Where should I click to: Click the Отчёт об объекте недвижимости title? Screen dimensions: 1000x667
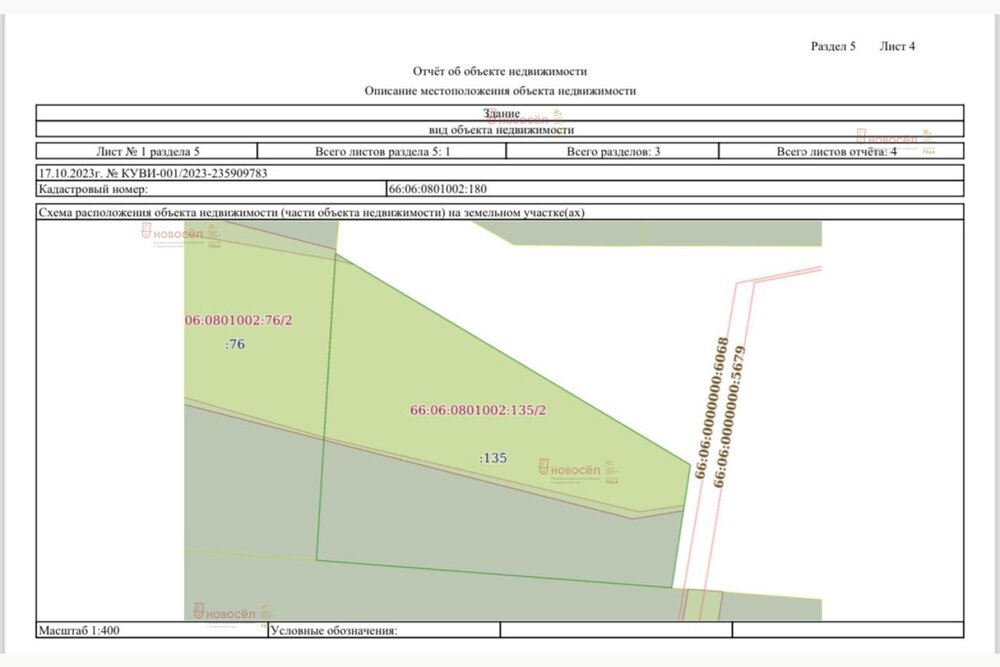point(500,71)
